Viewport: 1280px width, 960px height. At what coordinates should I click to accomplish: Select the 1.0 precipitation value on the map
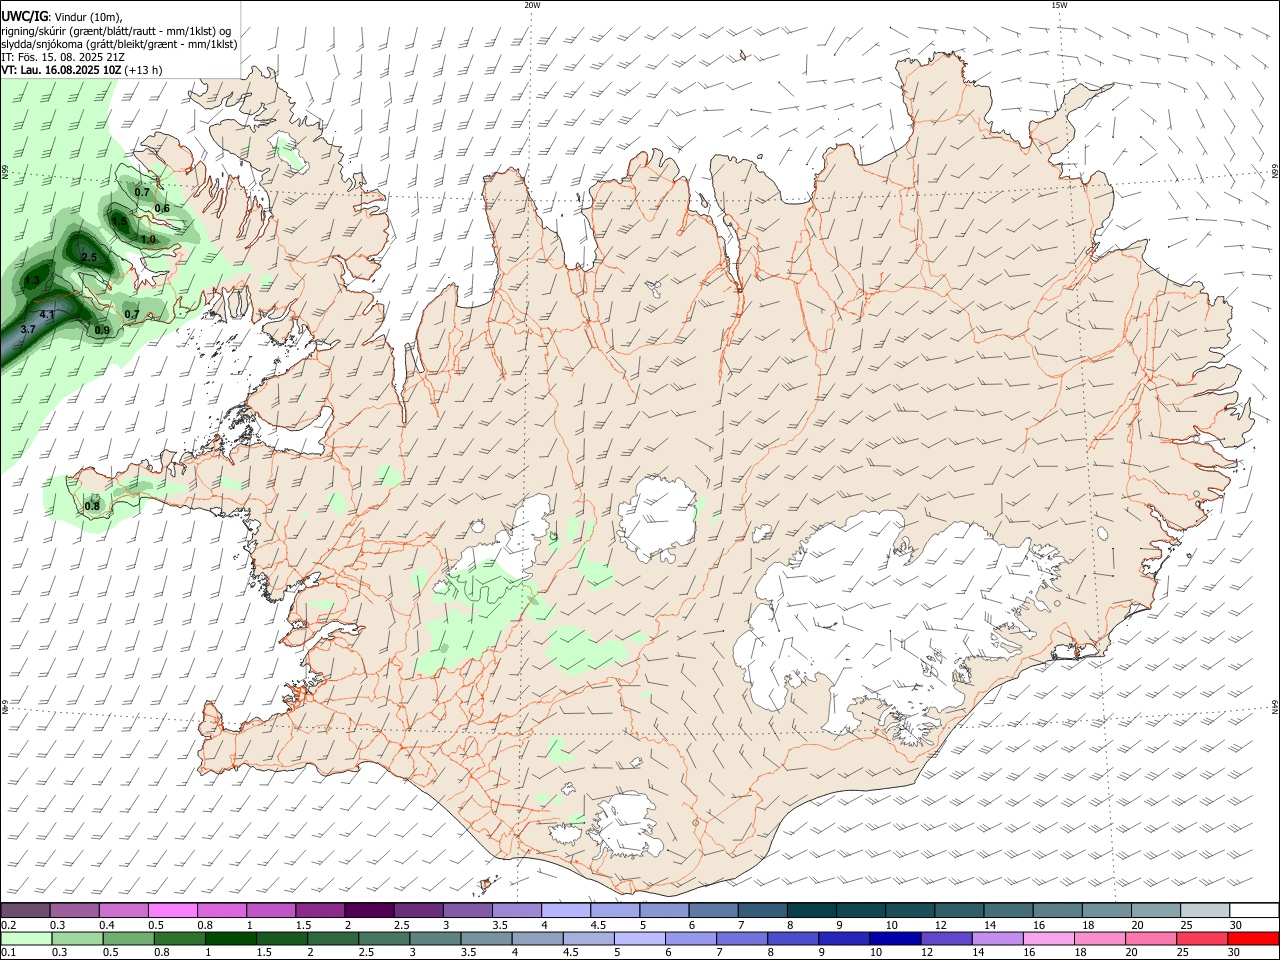[x=148, y=240]
